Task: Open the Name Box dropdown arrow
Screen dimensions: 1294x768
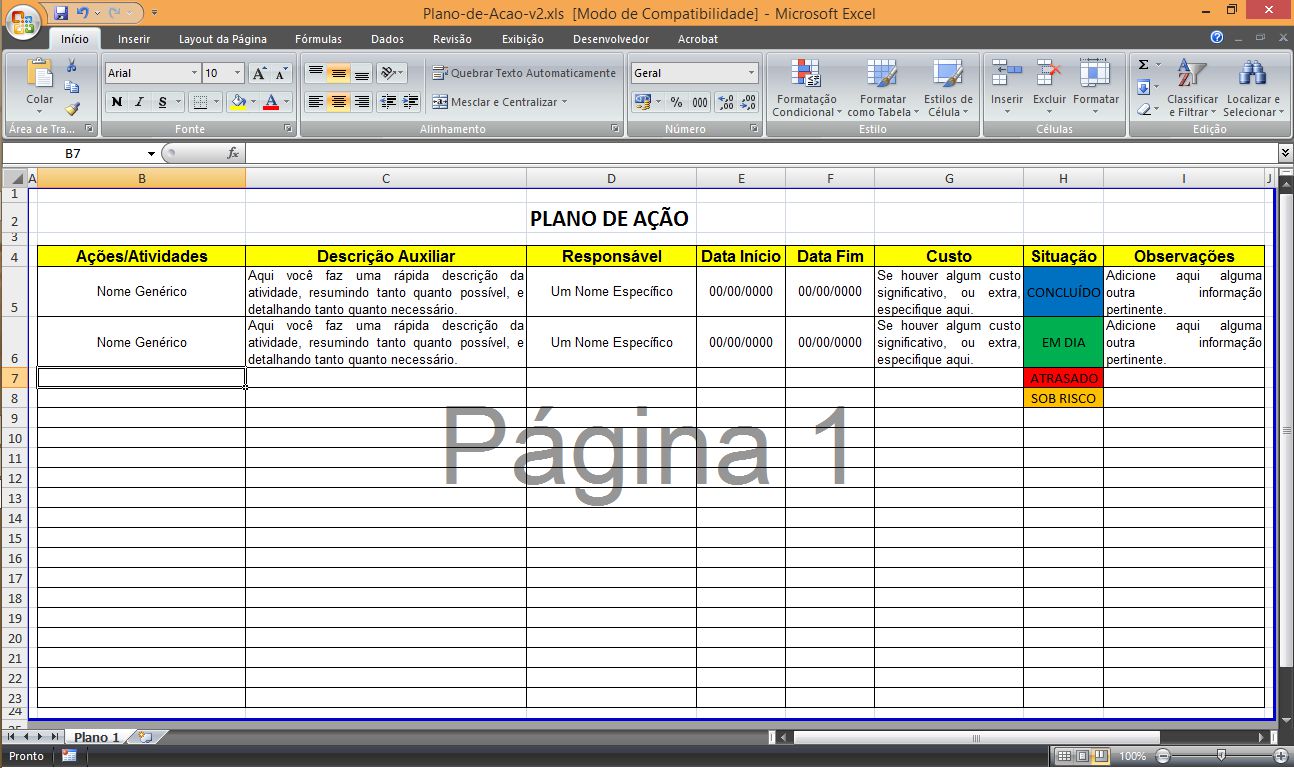Action: tap(151, 153)
